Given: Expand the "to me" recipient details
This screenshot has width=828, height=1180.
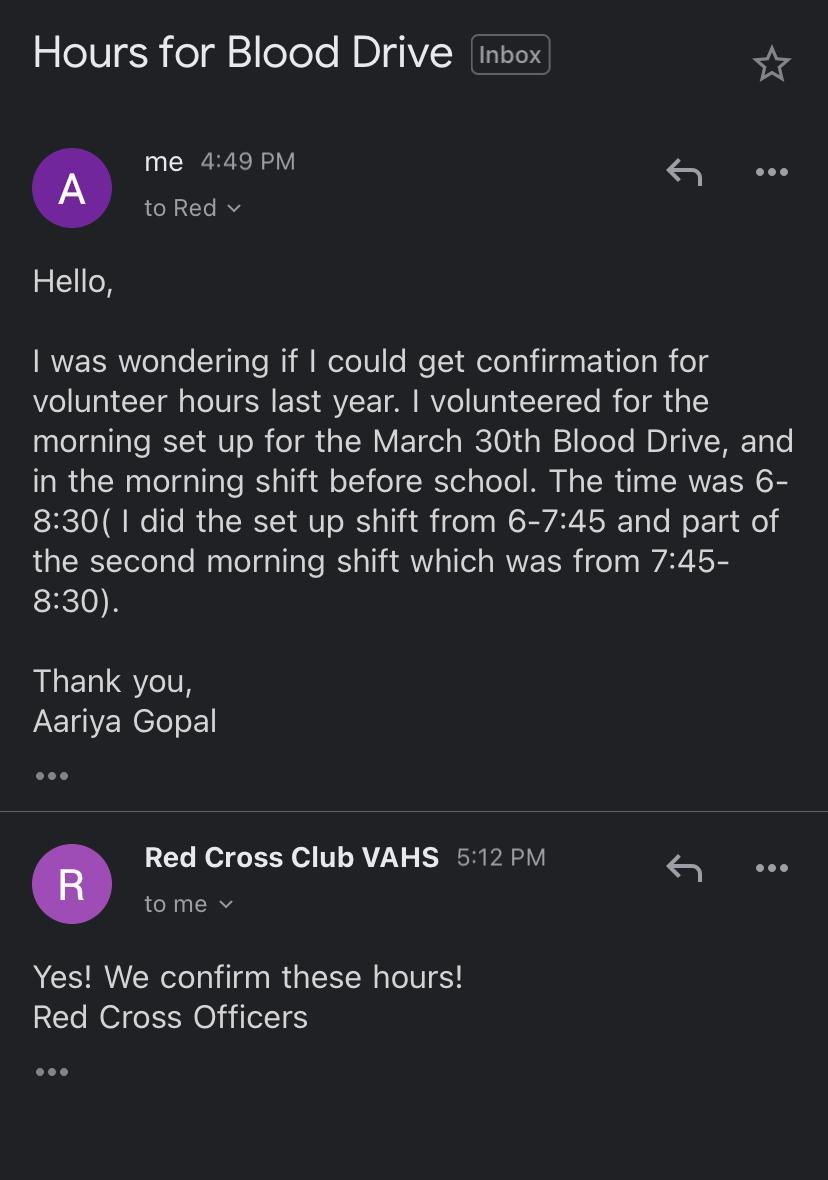Looking at the screenshot, I should click(x=188, y=904).
